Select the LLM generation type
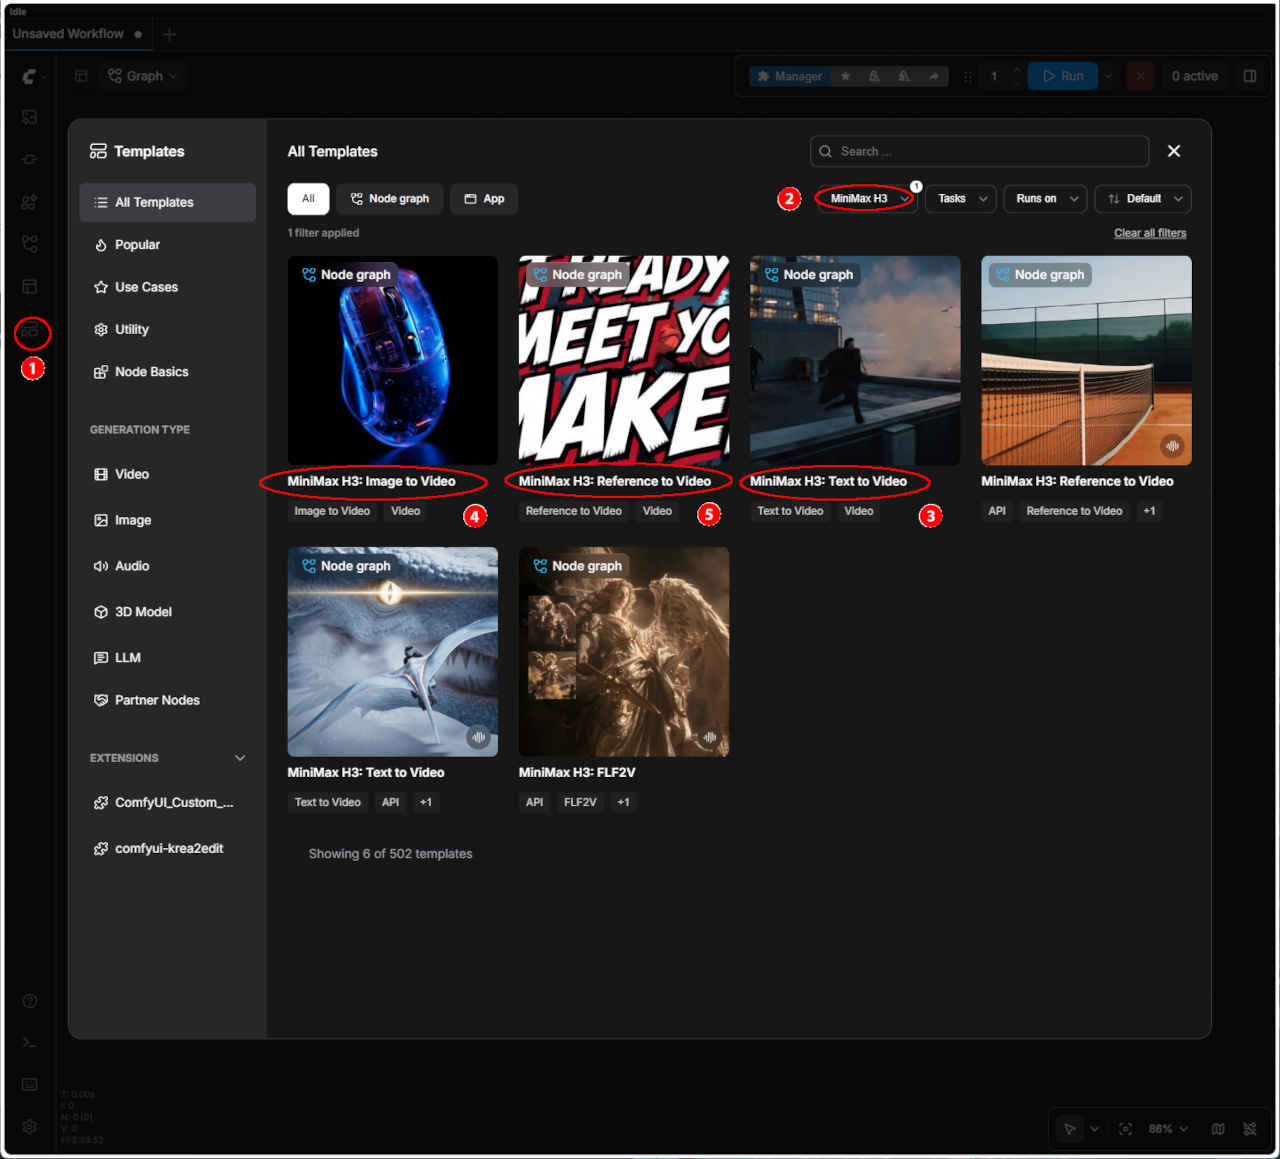 (167, 658)
